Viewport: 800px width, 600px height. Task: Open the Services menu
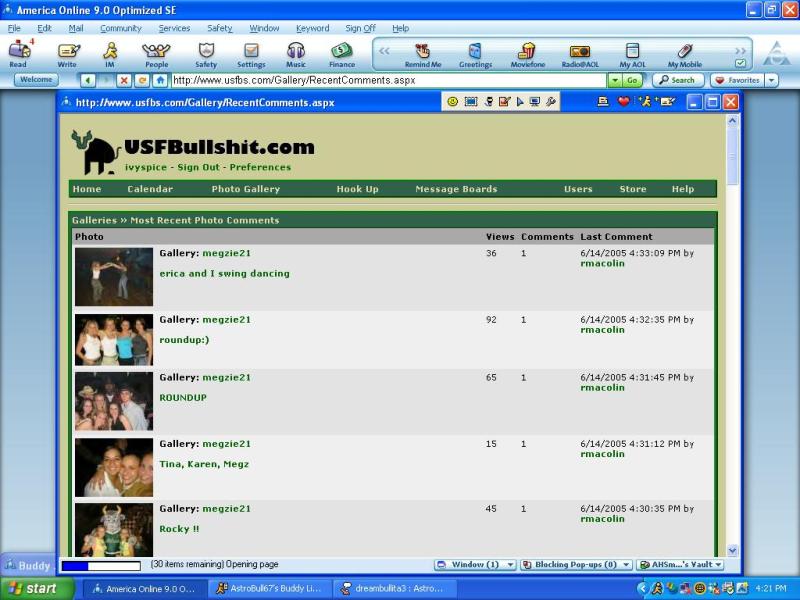point(174,28)
